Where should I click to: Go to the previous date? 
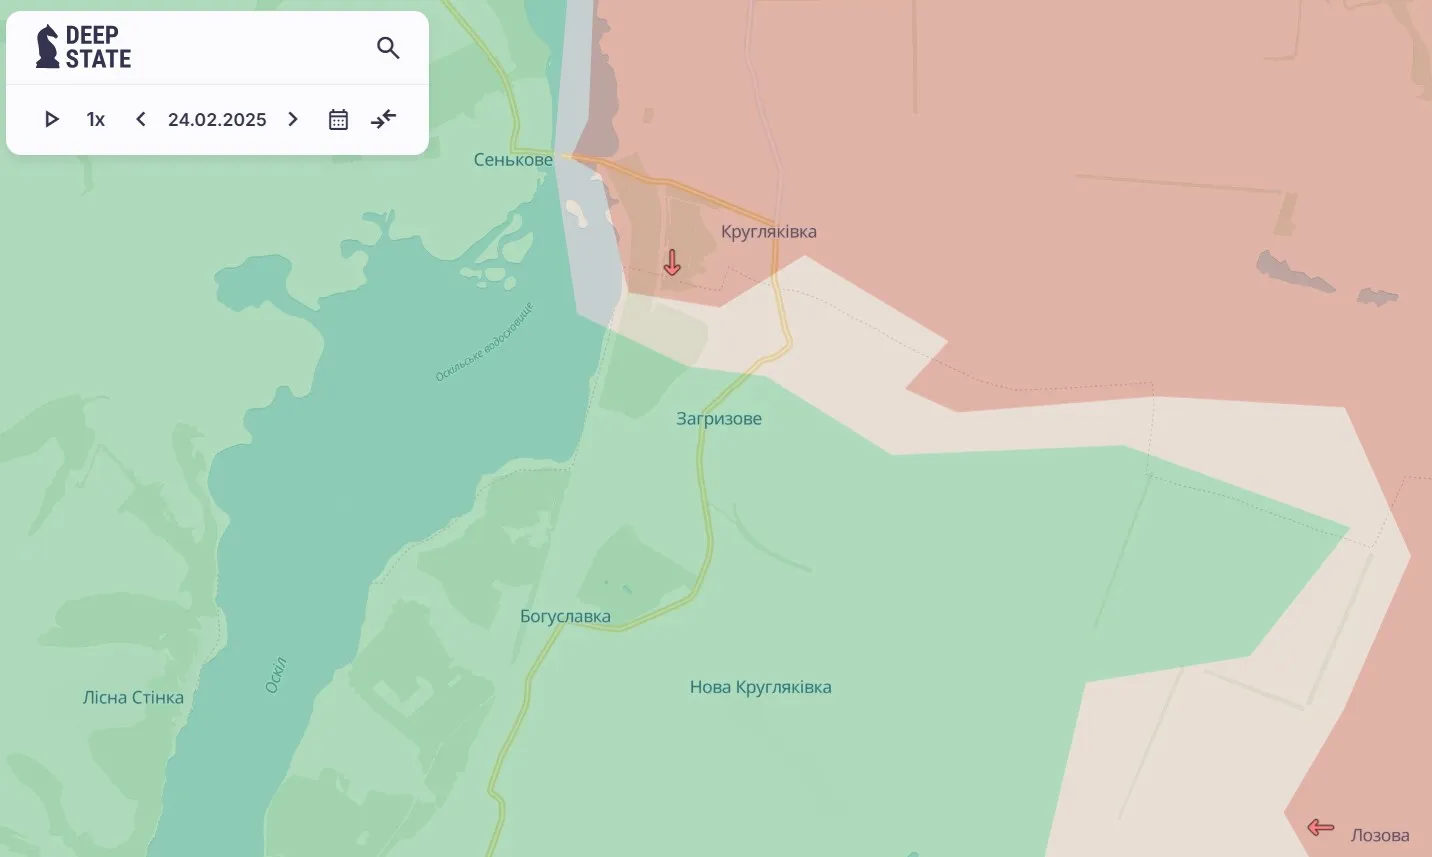(141, 120)
